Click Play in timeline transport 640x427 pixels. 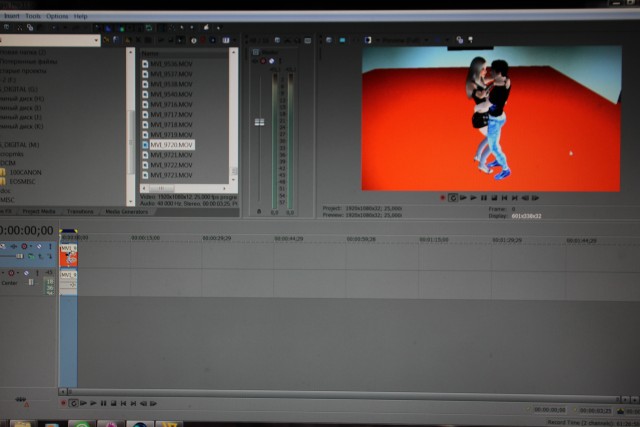coord(93,403)
